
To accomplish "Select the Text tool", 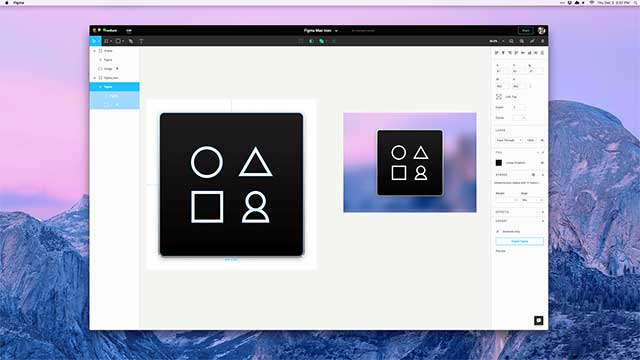I will pos(141,41).
